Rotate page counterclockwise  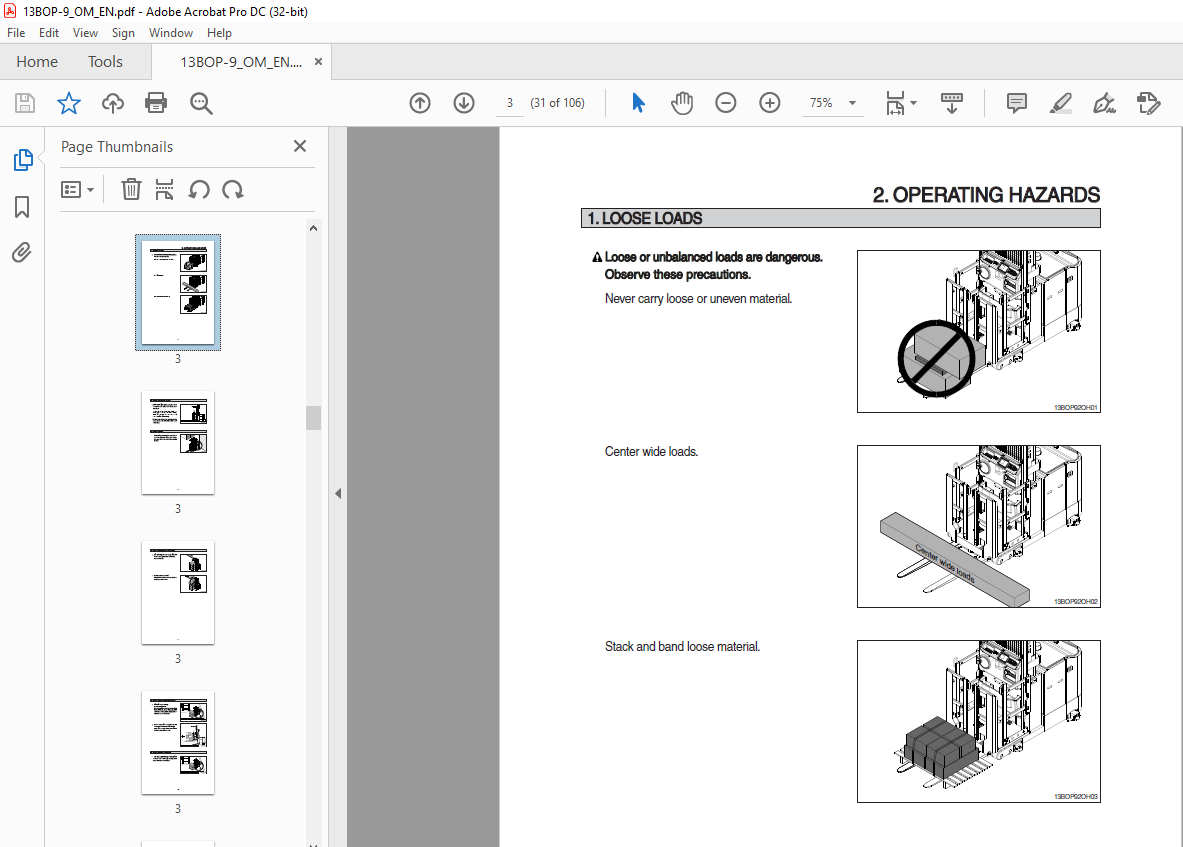pyautogui.click(x=199, y=189)
